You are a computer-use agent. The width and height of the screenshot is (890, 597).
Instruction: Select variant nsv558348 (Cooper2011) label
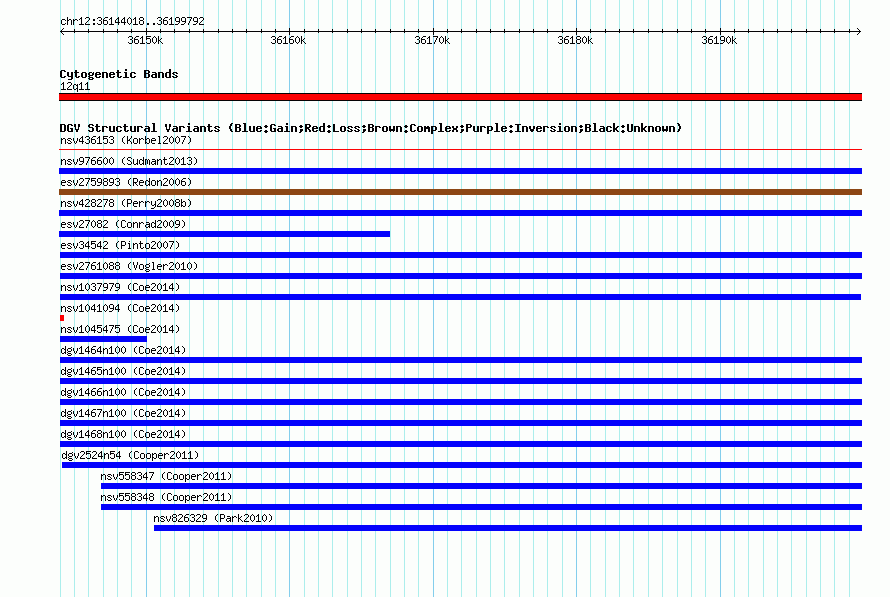[x=166, y=497]
